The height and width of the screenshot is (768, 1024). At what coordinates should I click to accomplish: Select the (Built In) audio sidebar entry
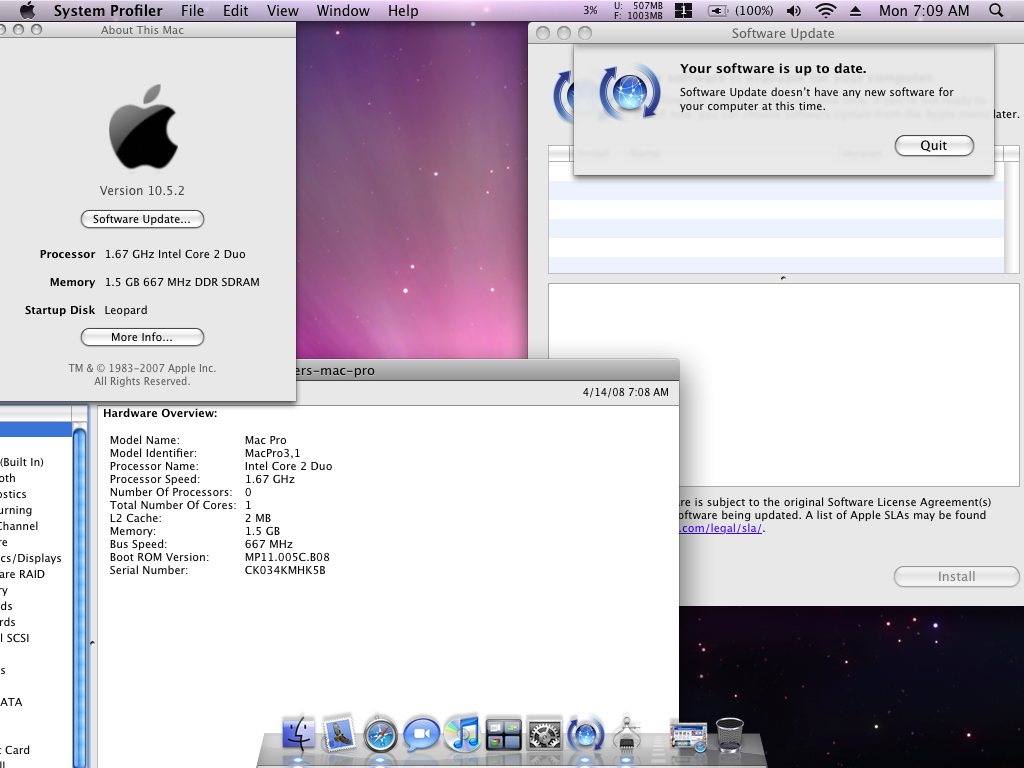(22, 462)
